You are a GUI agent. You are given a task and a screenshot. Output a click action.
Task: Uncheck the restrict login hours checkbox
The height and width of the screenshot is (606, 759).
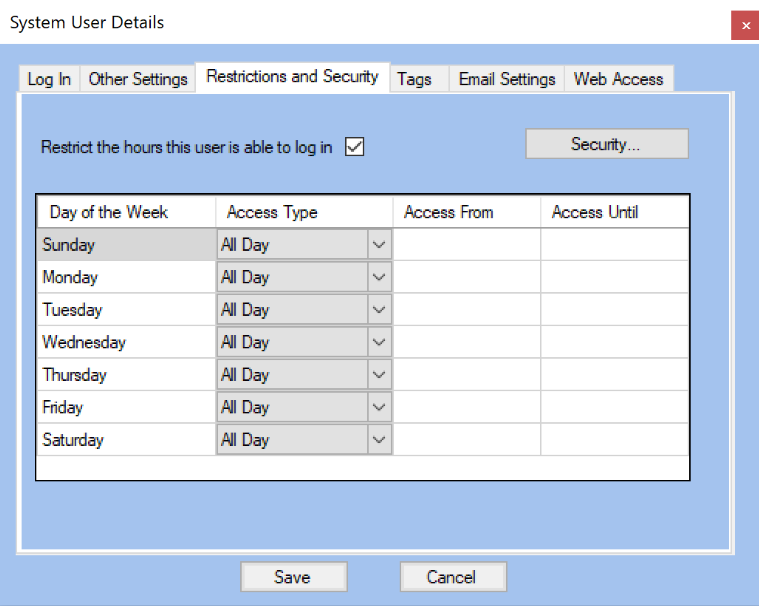[354, 147]
